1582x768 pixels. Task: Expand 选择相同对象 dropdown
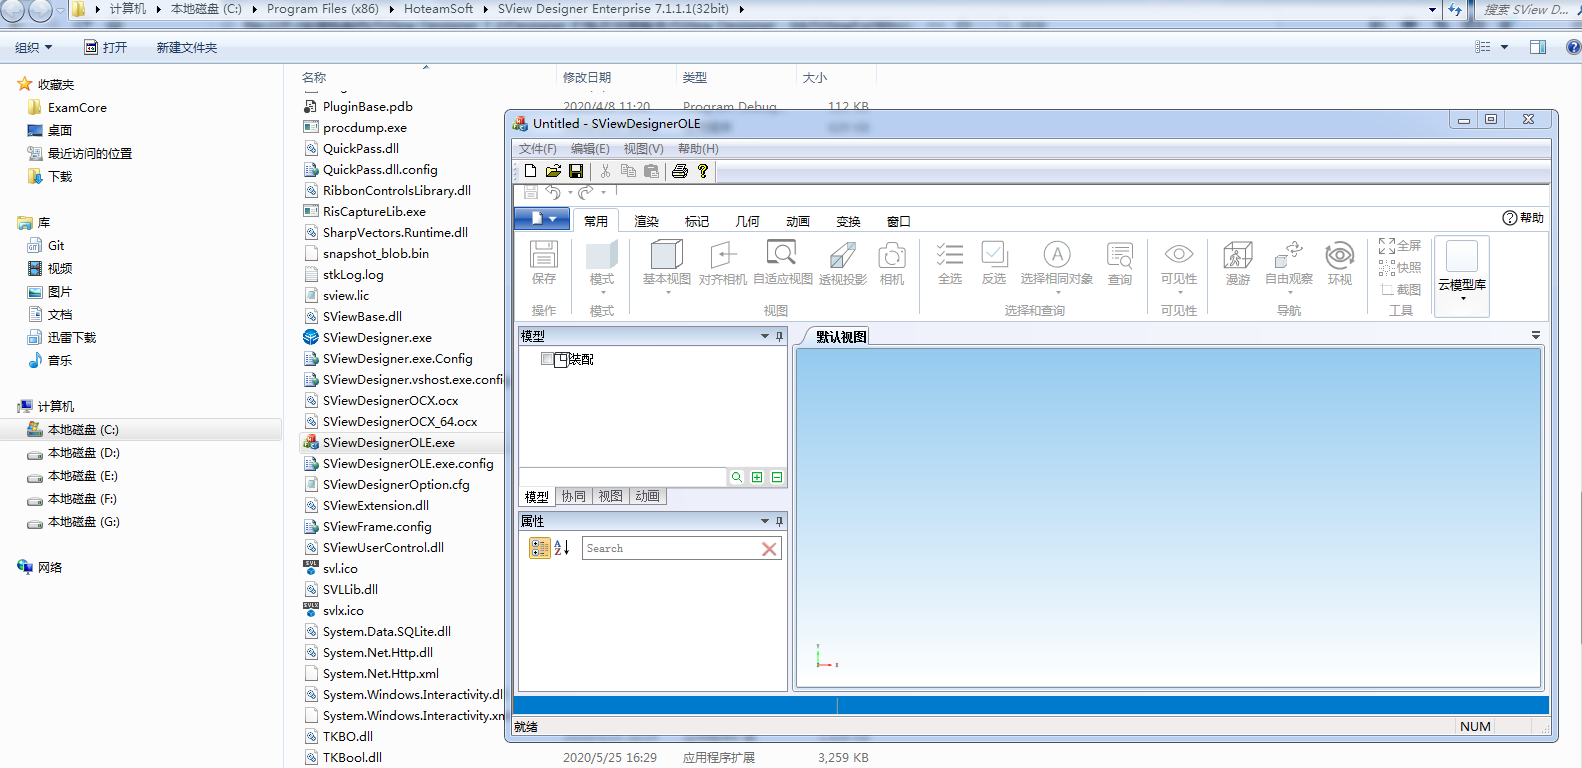click(1057, 292)
